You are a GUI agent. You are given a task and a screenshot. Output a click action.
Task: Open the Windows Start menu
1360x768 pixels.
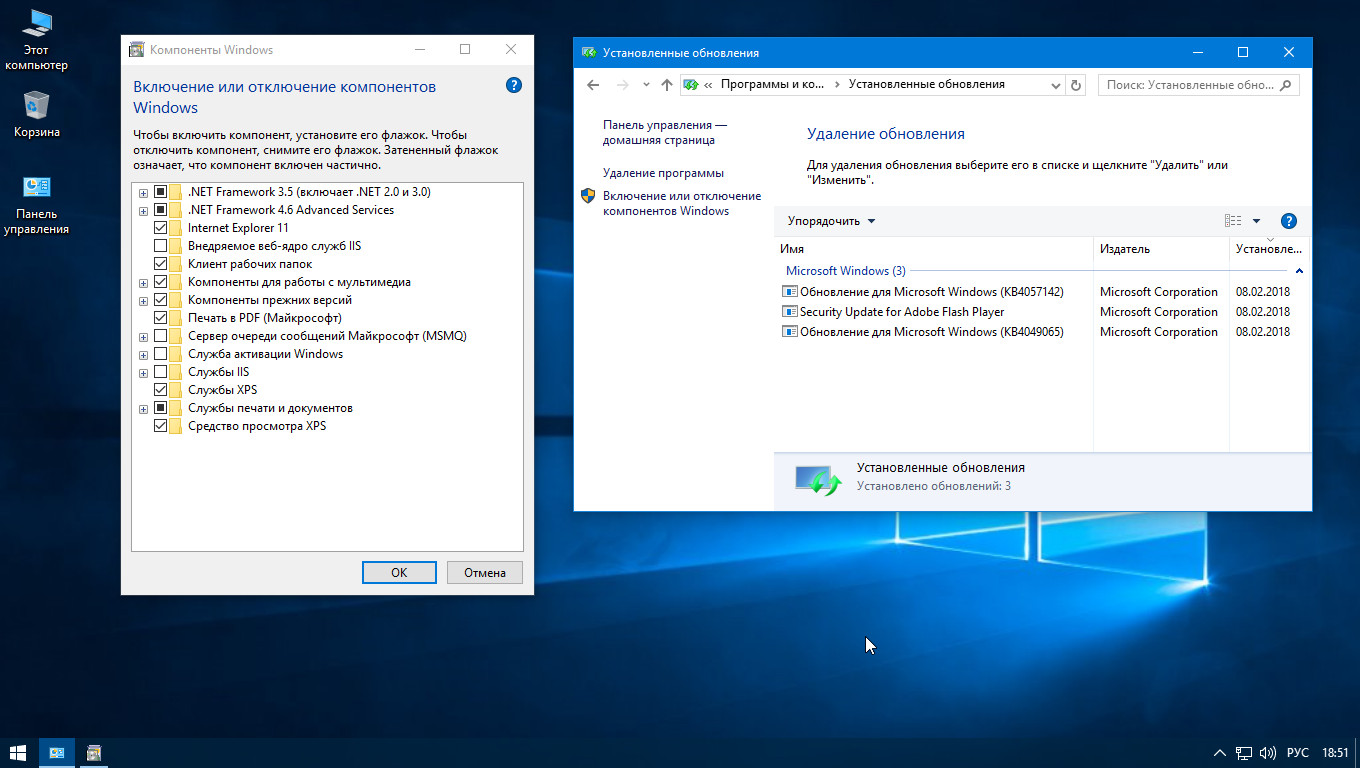[x=18, y=752]
